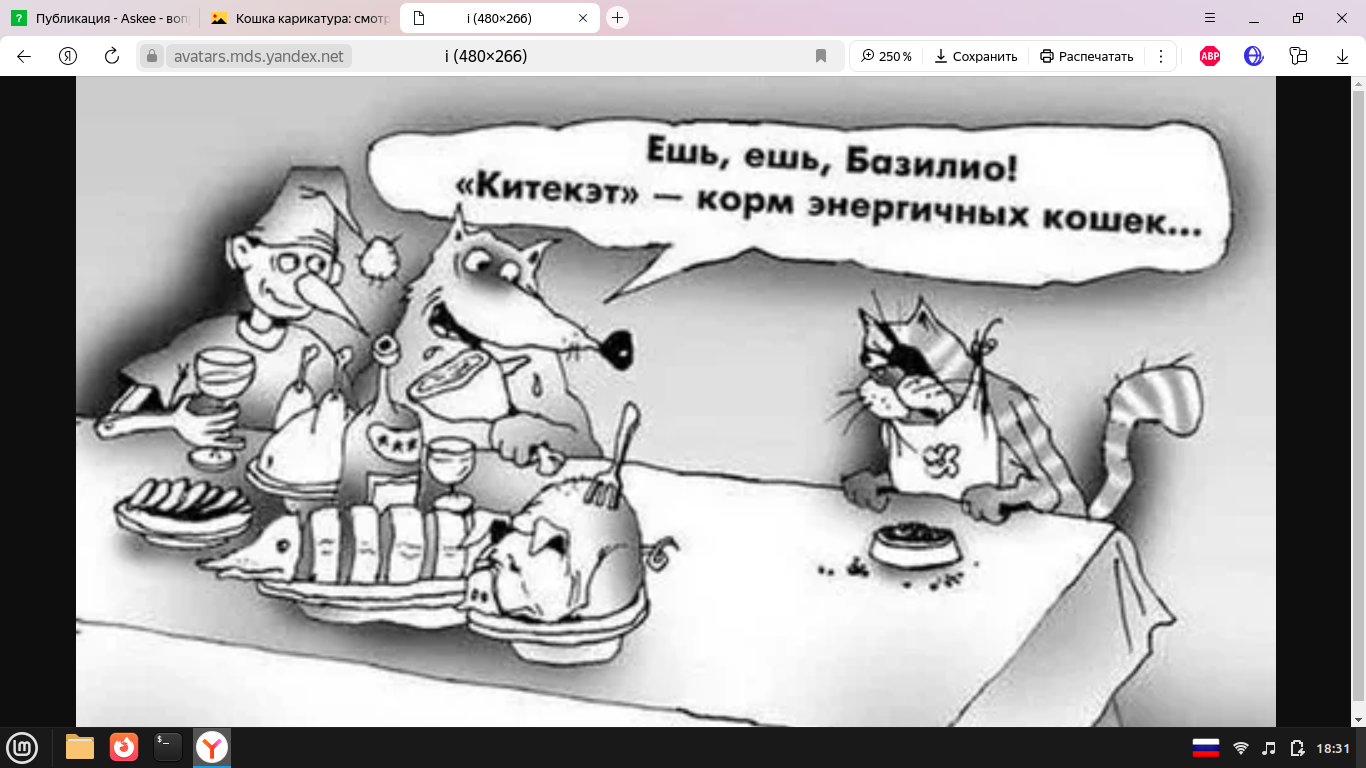This screenshot has height=768, width=1366.
Task: Reload the page with refresh icon
Action: tap(112, 56)
